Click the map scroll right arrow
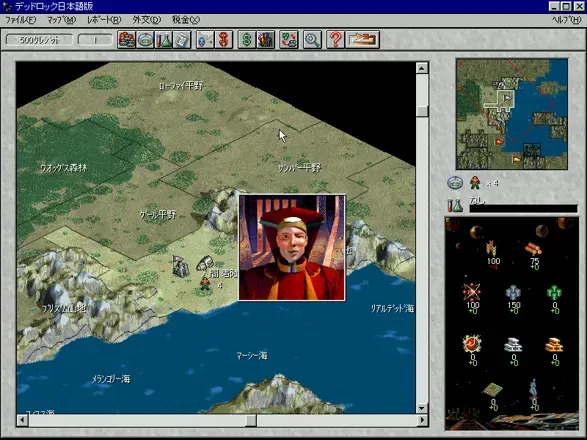 422,420
